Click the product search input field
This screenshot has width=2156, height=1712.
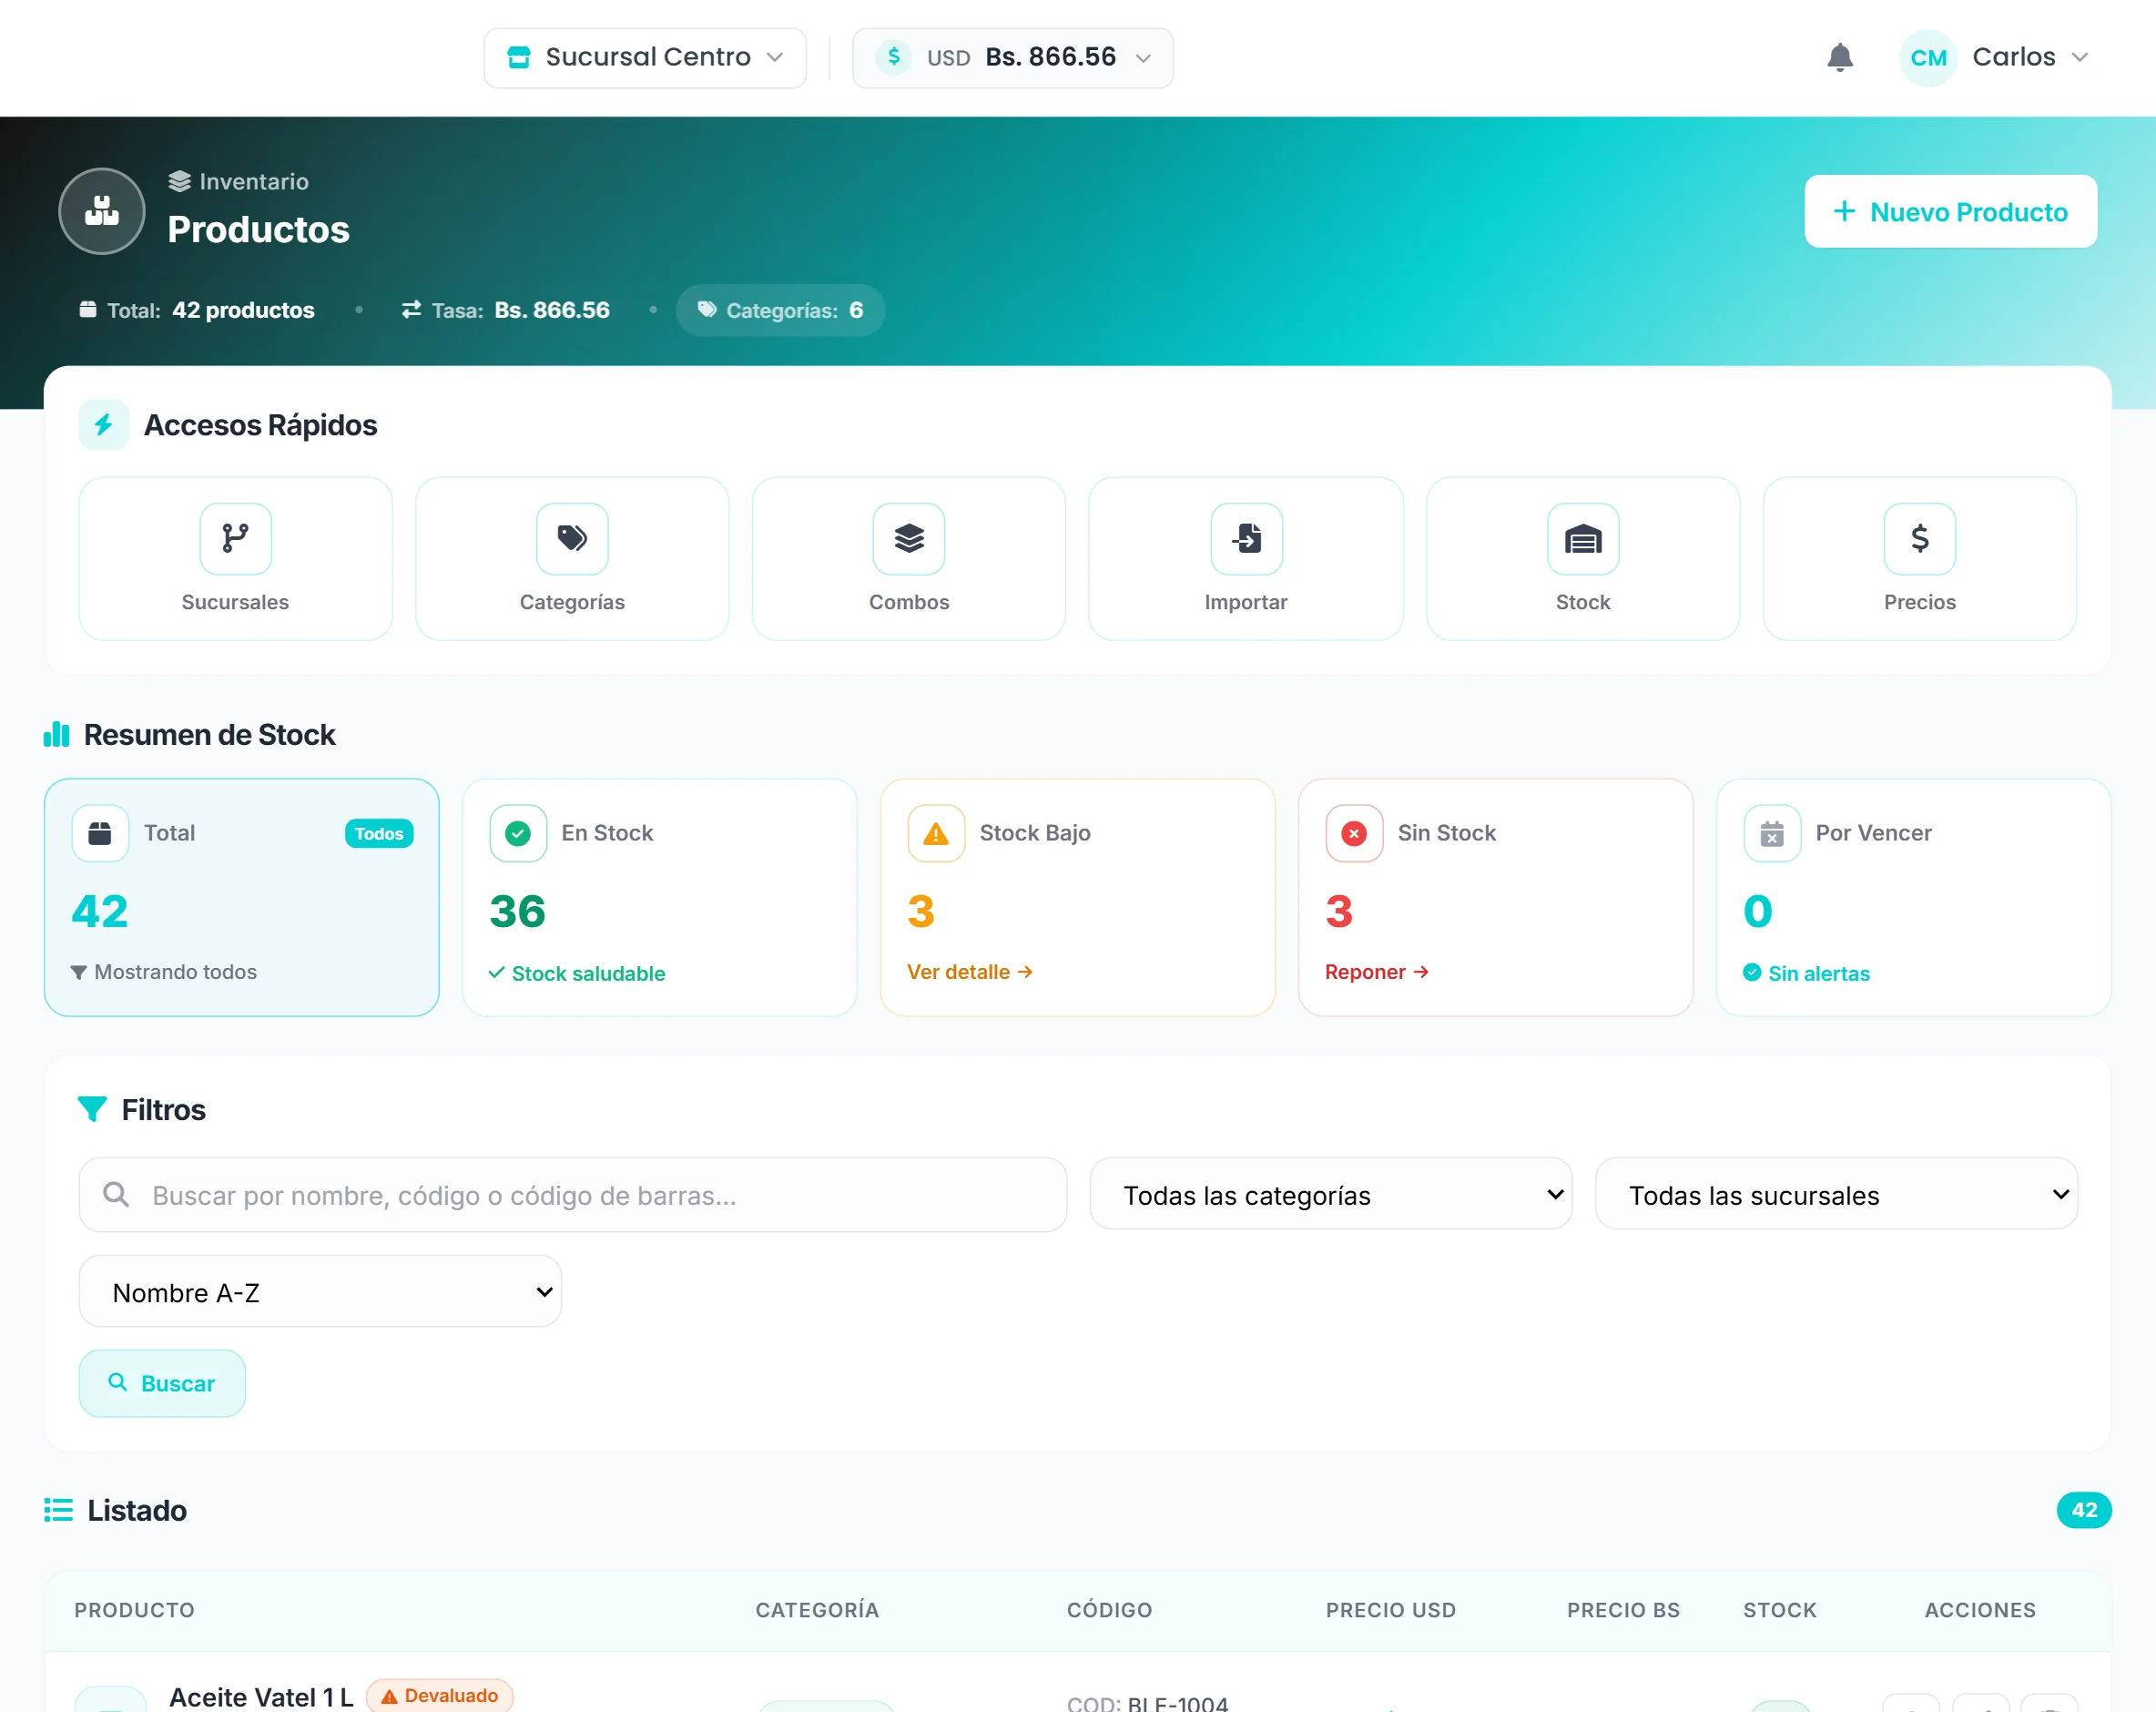click(x=572, y=1195)
